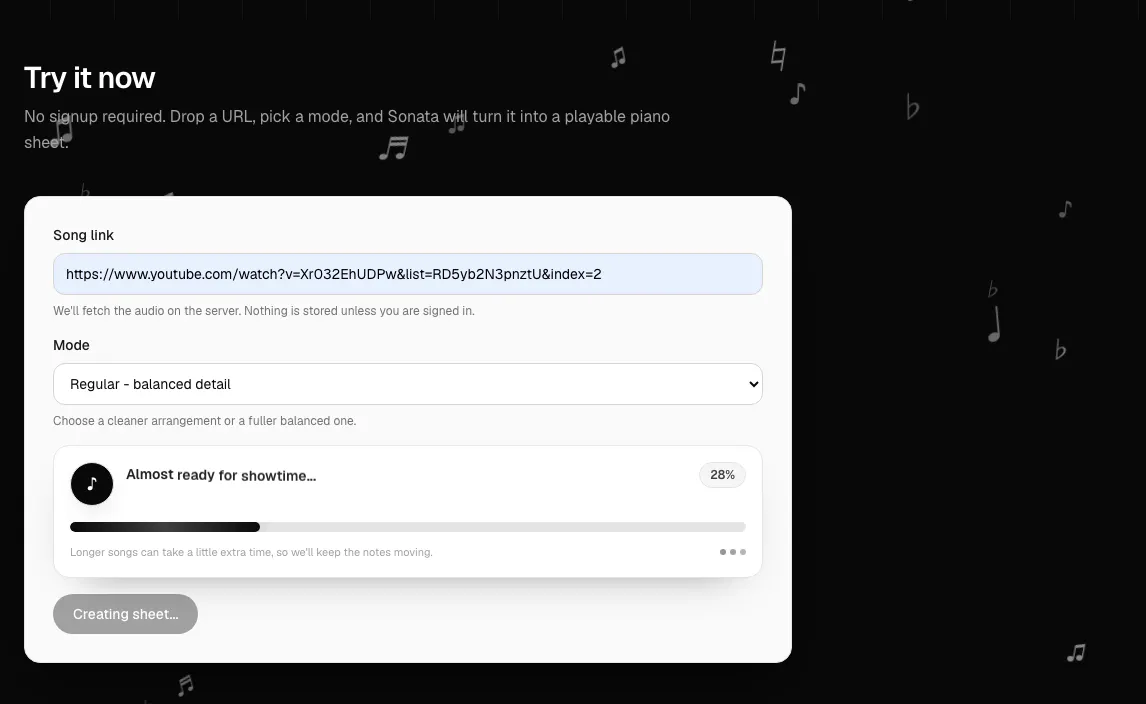
Task: Click the "We'll fetch the audio on the server" hint
Action: [x=264, y=311]
